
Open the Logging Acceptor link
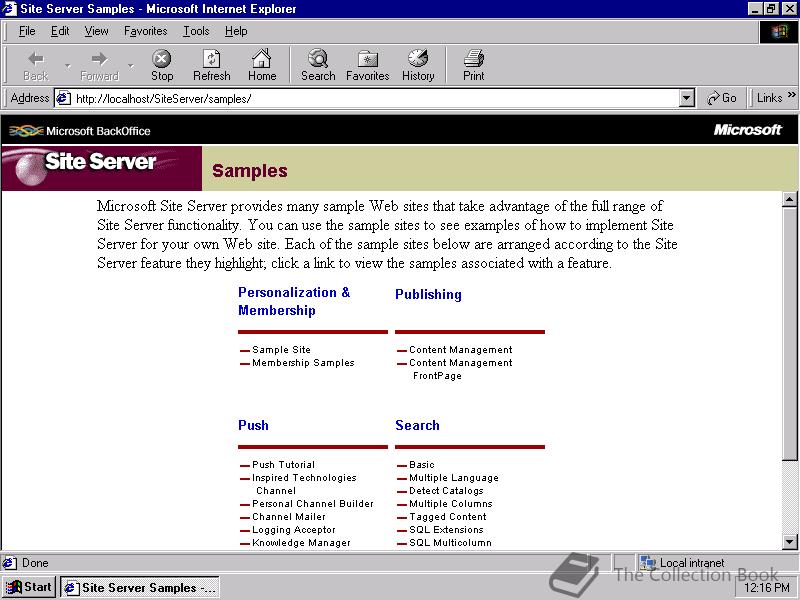(x=294, y=530)
